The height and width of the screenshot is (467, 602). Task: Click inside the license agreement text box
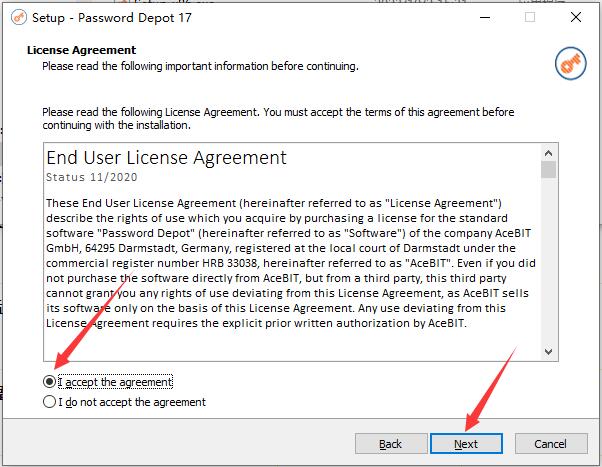292,252
